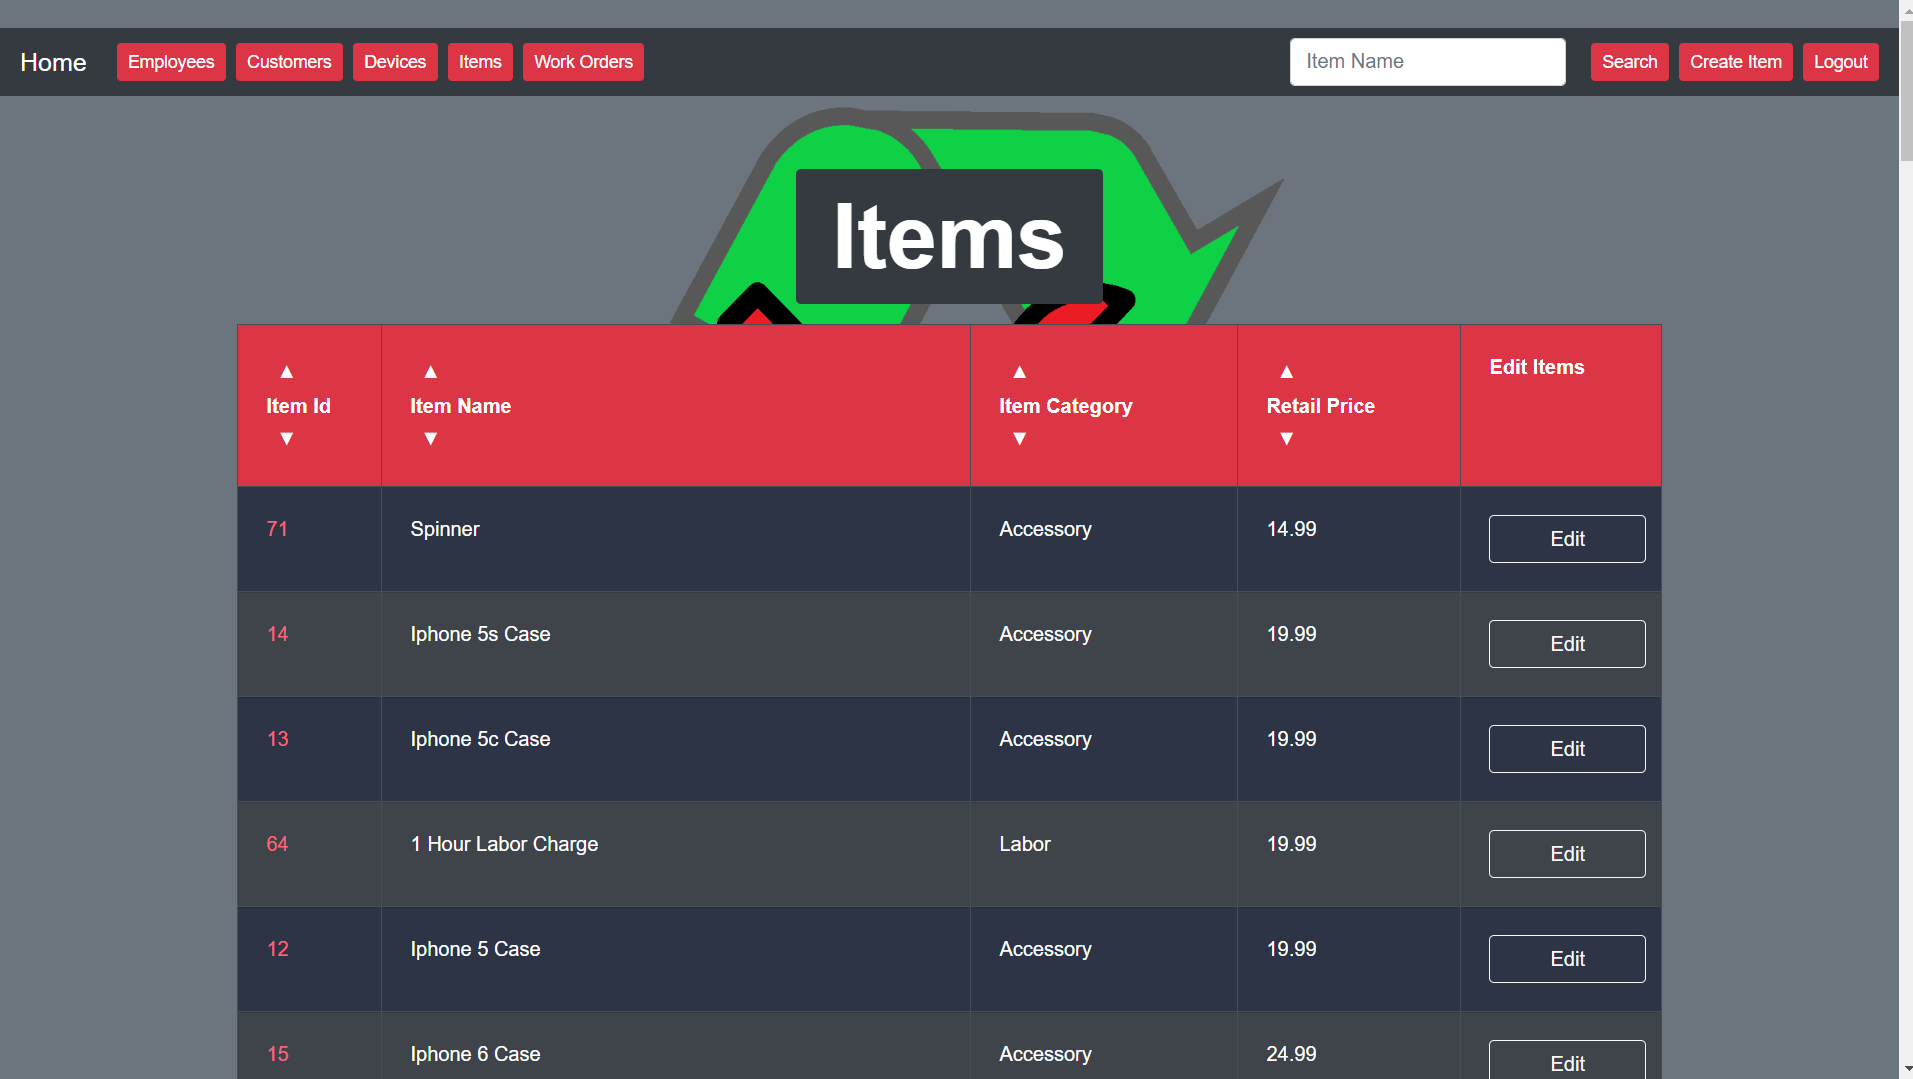Select the 1 Hour Labor Charge cell
Viewport: 1913px width, 1079px height.
pyautogui.click(x=676, y=854)
